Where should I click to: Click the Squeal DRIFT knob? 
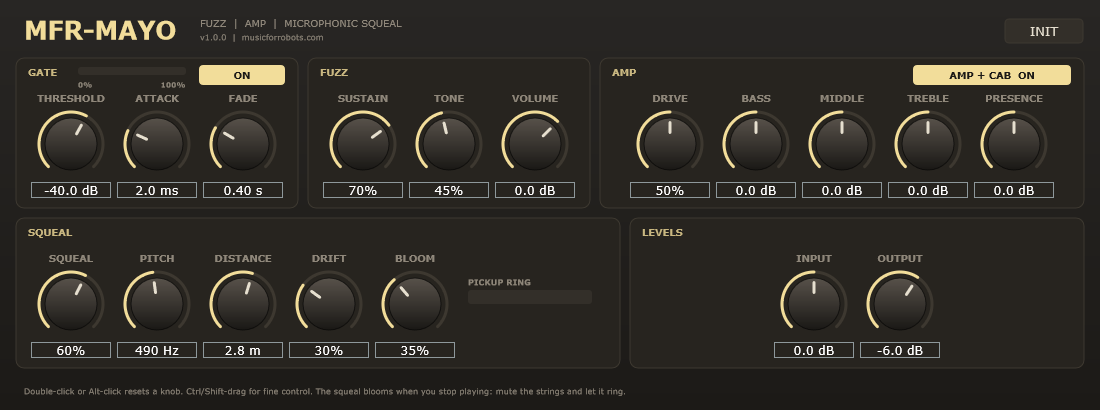tap(329, 303)
